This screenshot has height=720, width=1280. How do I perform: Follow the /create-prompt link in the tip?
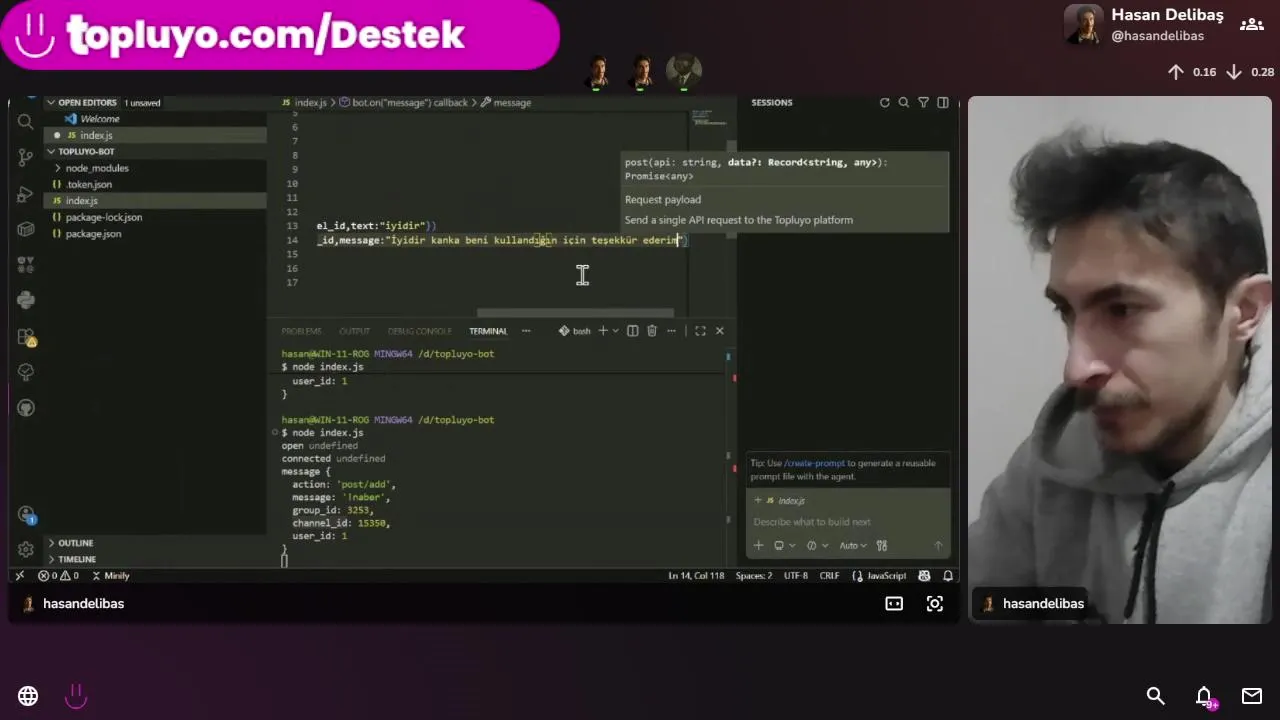point(814,463)
